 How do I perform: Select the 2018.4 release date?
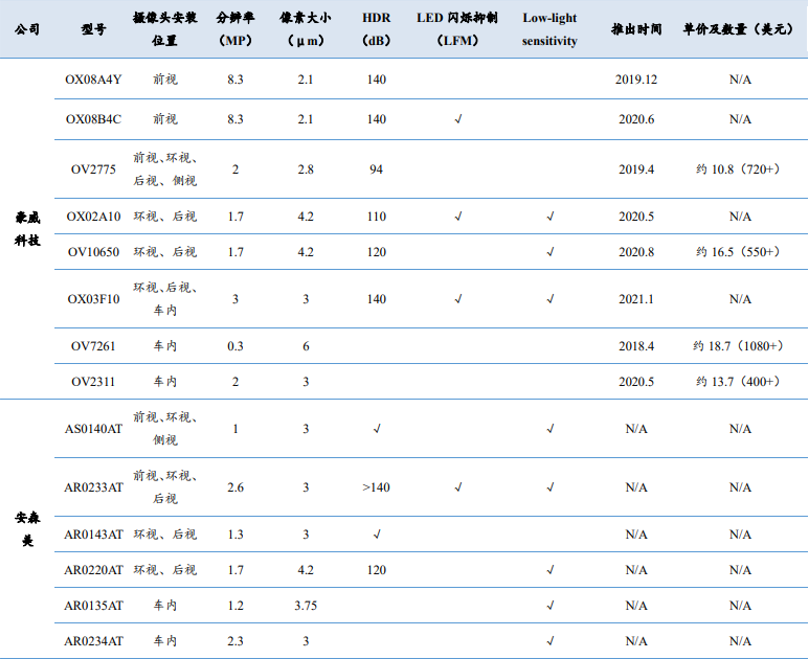click(636, 346)
